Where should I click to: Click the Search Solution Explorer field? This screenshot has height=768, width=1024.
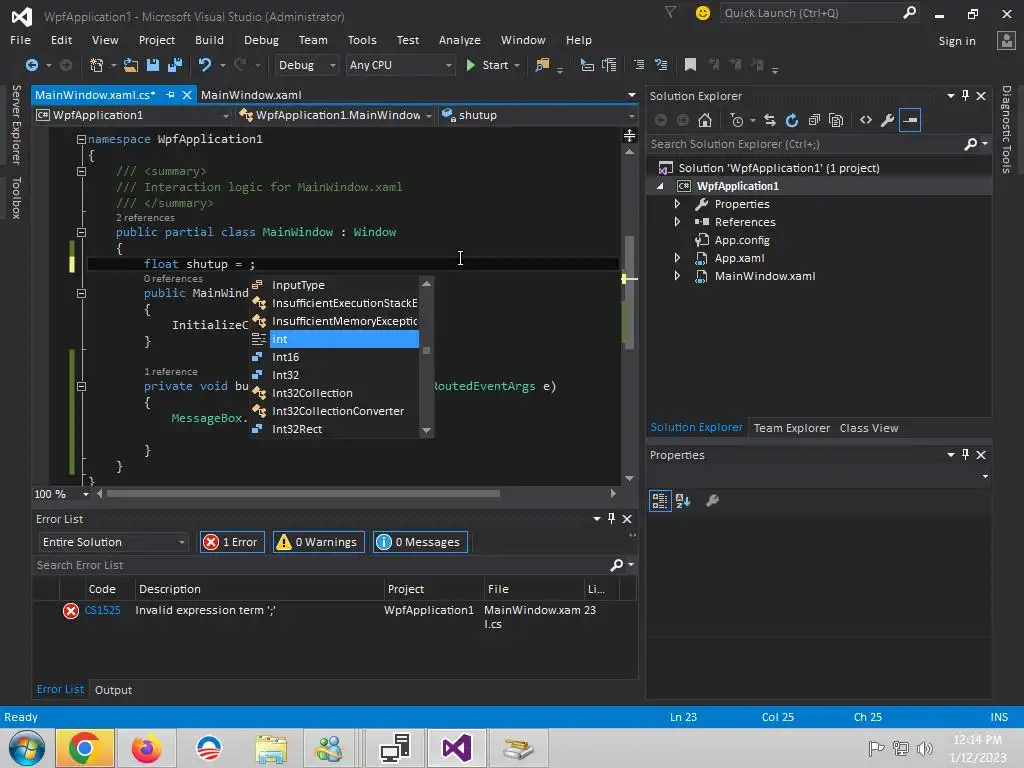(806, 144)
